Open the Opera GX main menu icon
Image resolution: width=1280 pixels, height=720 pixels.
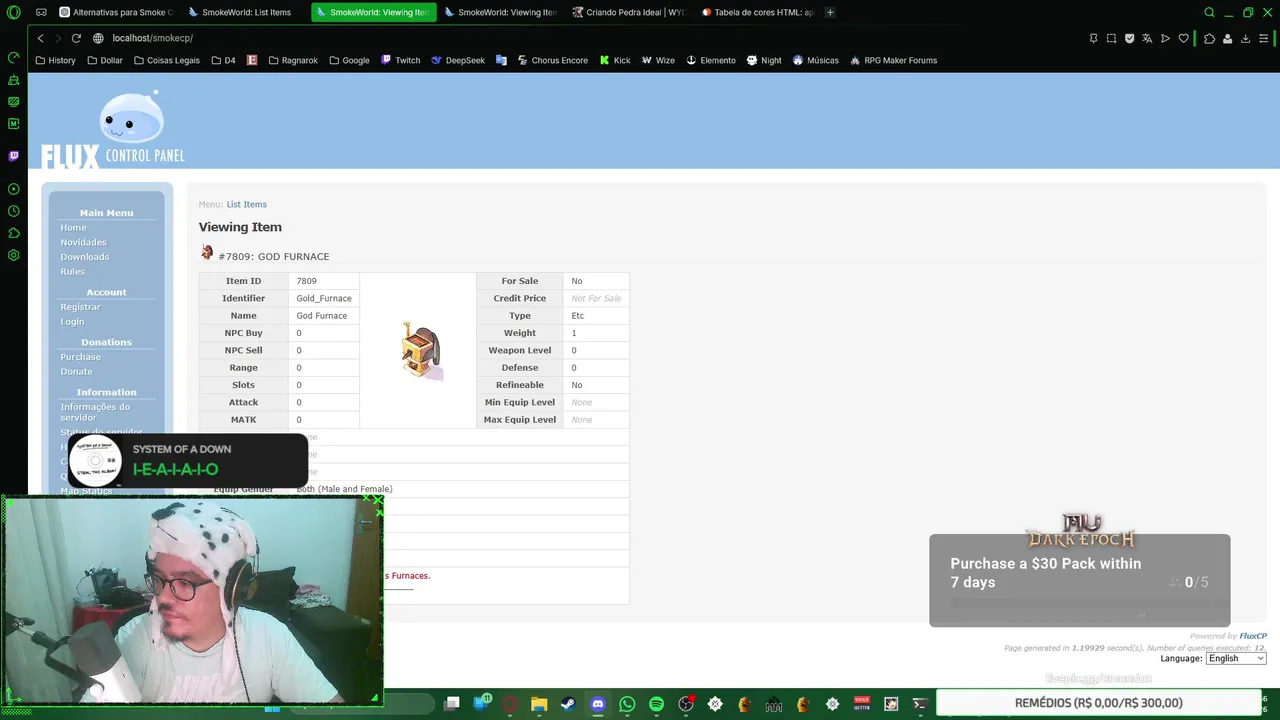pos(13,12)
